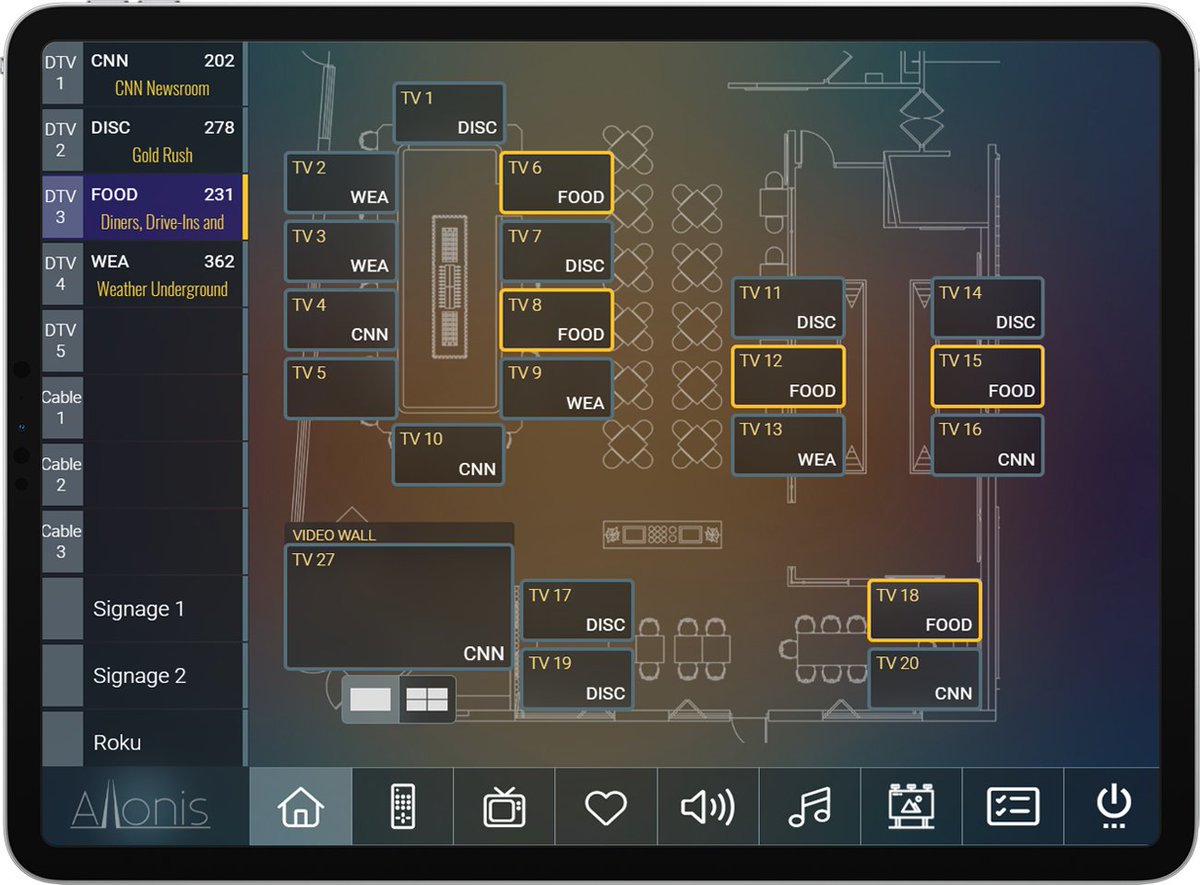1200x885 pixels.
Task: Select TV 11 showing DISC
Action: [x=788, y=307]
